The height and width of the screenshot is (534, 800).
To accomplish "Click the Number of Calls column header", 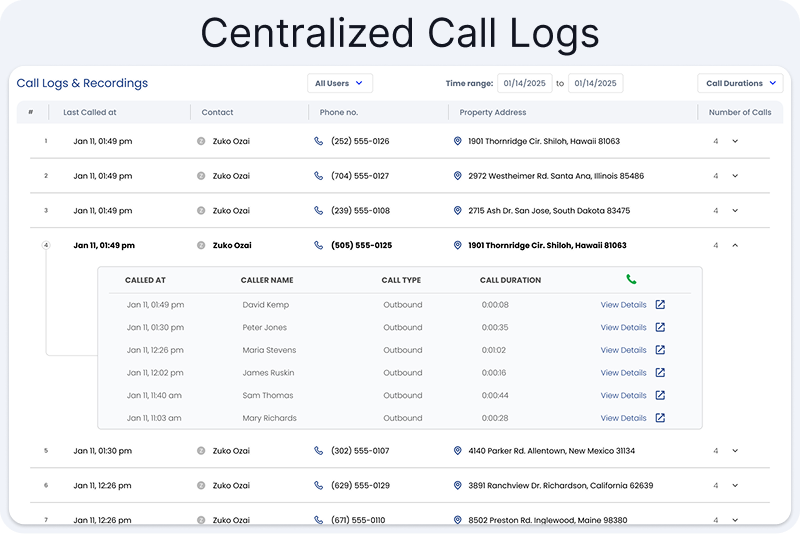I will pyautogui.click(x=739, y=113).
